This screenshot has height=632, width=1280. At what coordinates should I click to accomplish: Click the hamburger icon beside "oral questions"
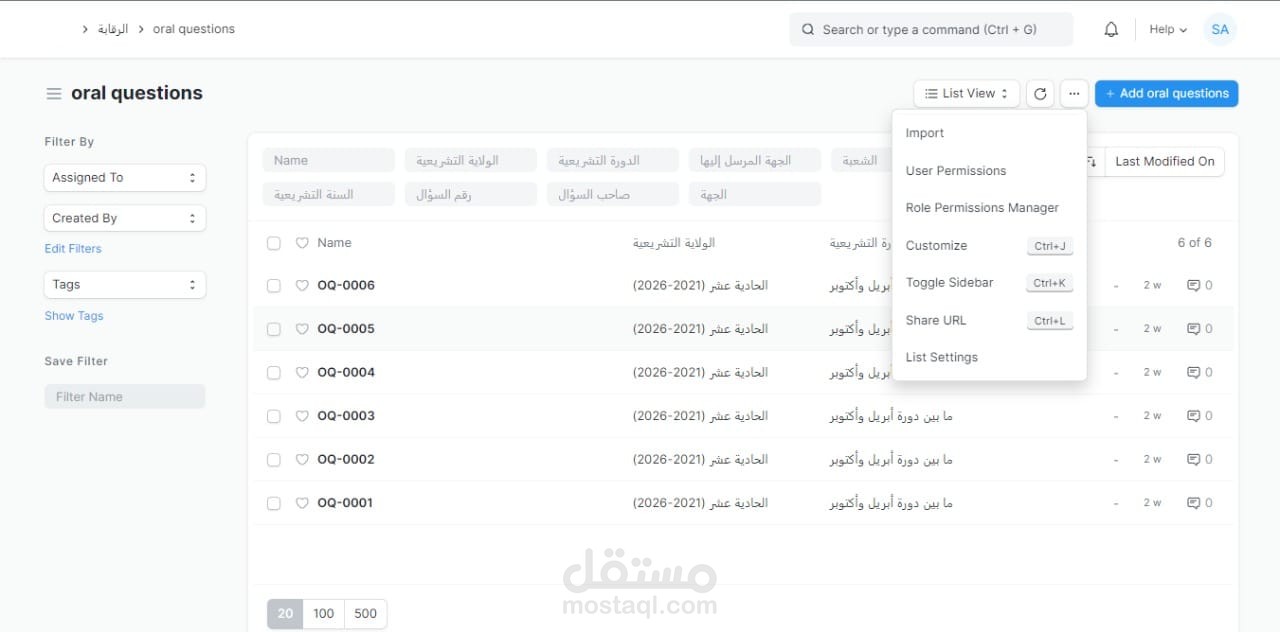click(x=53, y=92)
